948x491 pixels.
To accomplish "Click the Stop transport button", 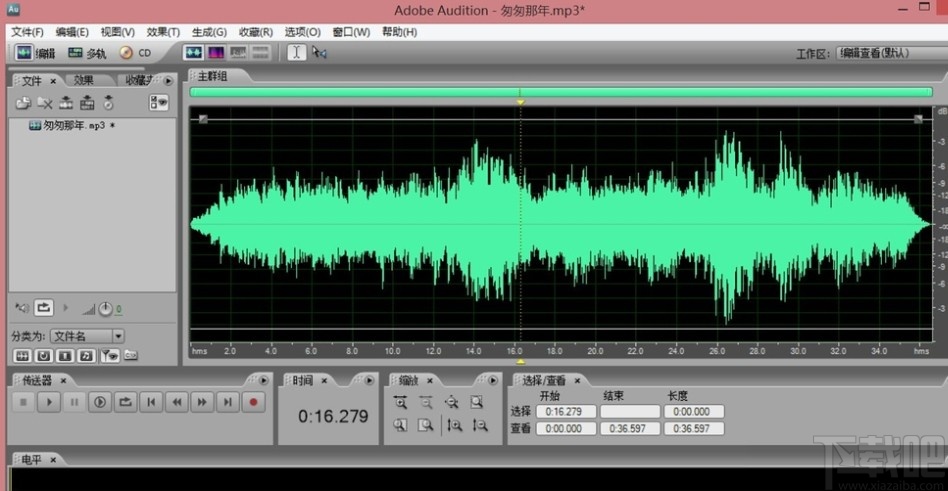I will coord(24,402).
